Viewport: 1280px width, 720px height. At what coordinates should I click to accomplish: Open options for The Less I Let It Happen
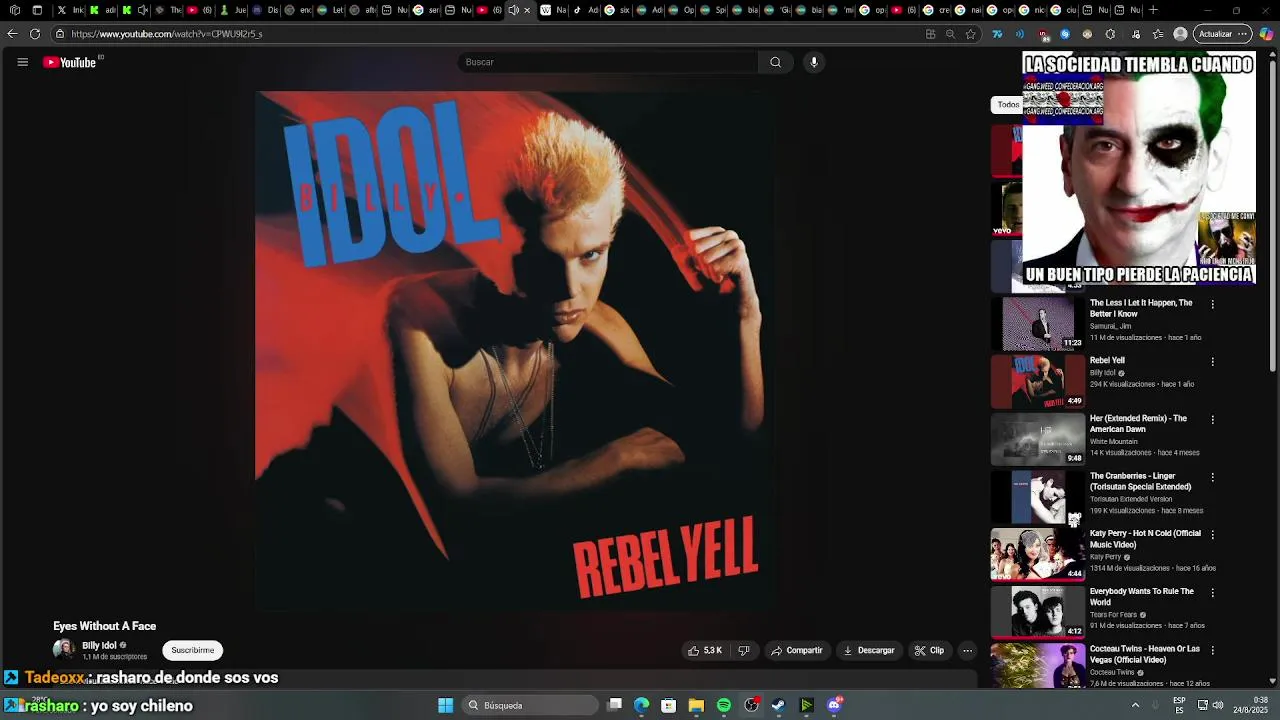click(x=1213, y=304)
